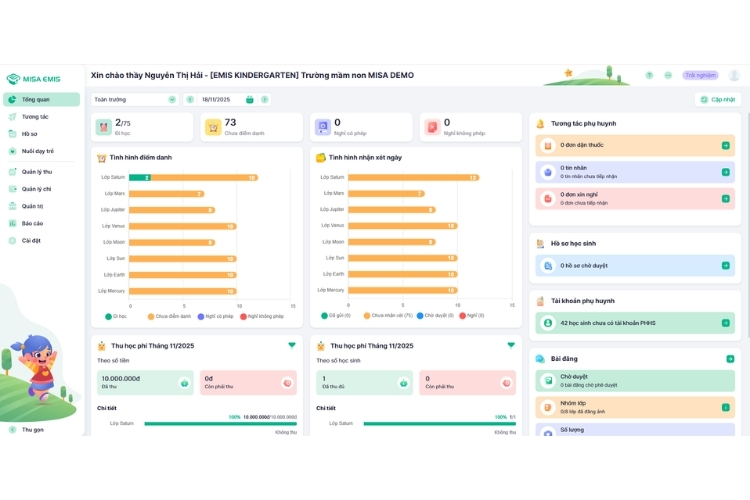Open the more options chat bubble icon
750x500 pixels.
point(667,75)
